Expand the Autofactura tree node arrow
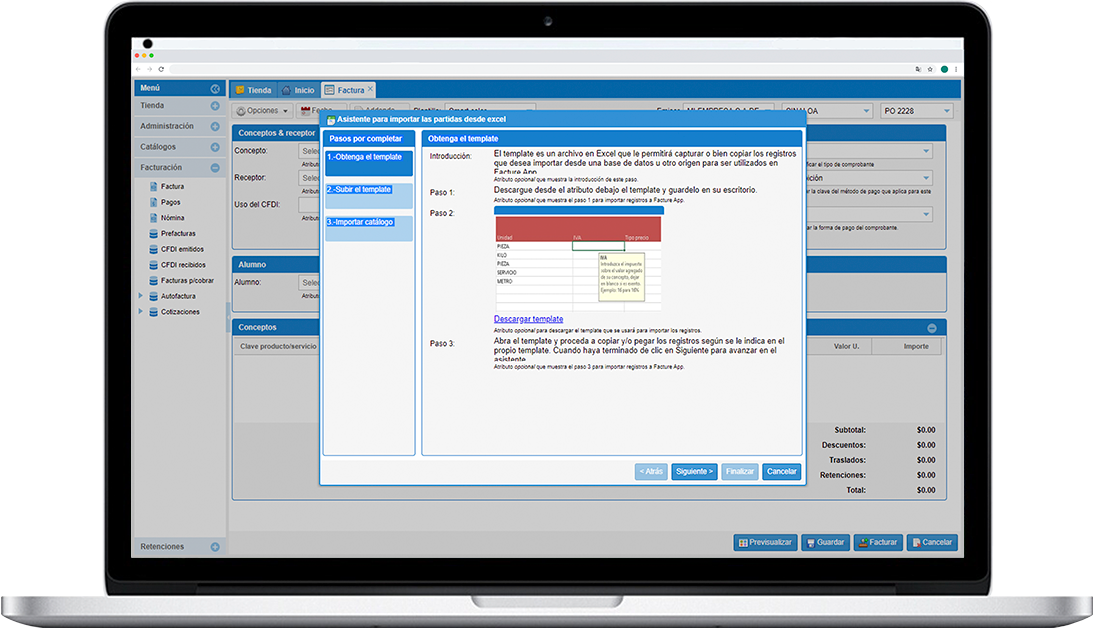Image resolution: width=1094 pixels, height=628 pixels. [x=141, y=296]
